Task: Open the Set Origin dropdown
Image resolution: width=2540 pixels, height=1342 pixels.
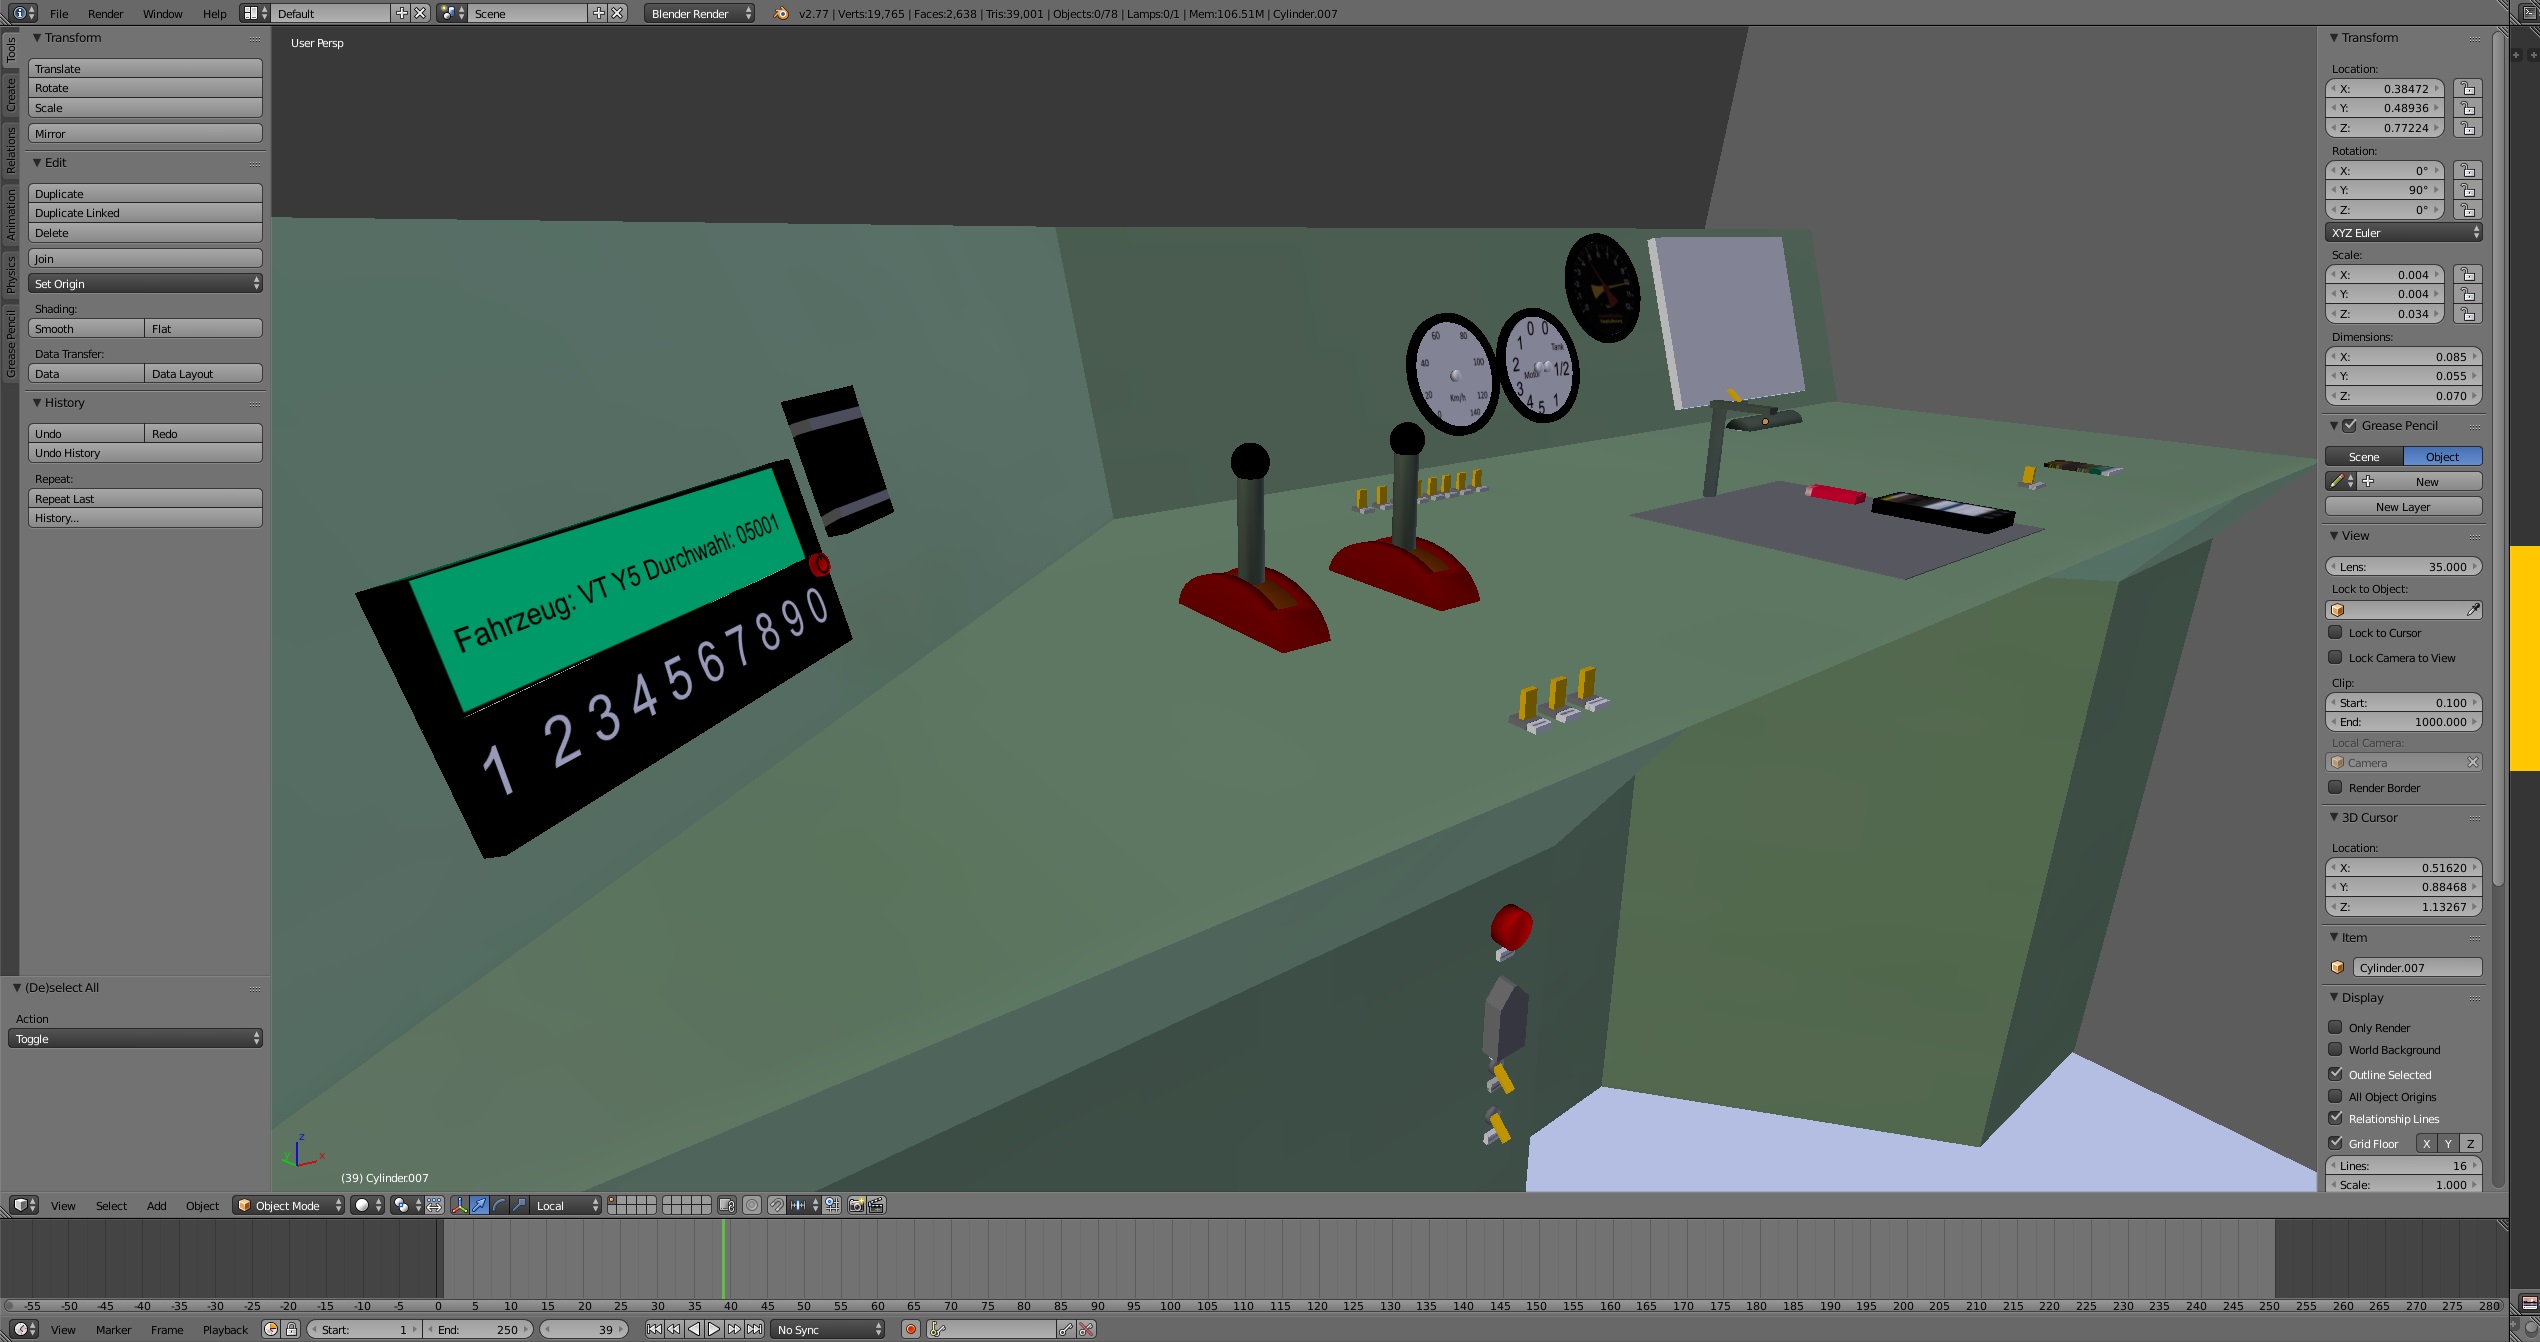Action: (x=145, y=284)
